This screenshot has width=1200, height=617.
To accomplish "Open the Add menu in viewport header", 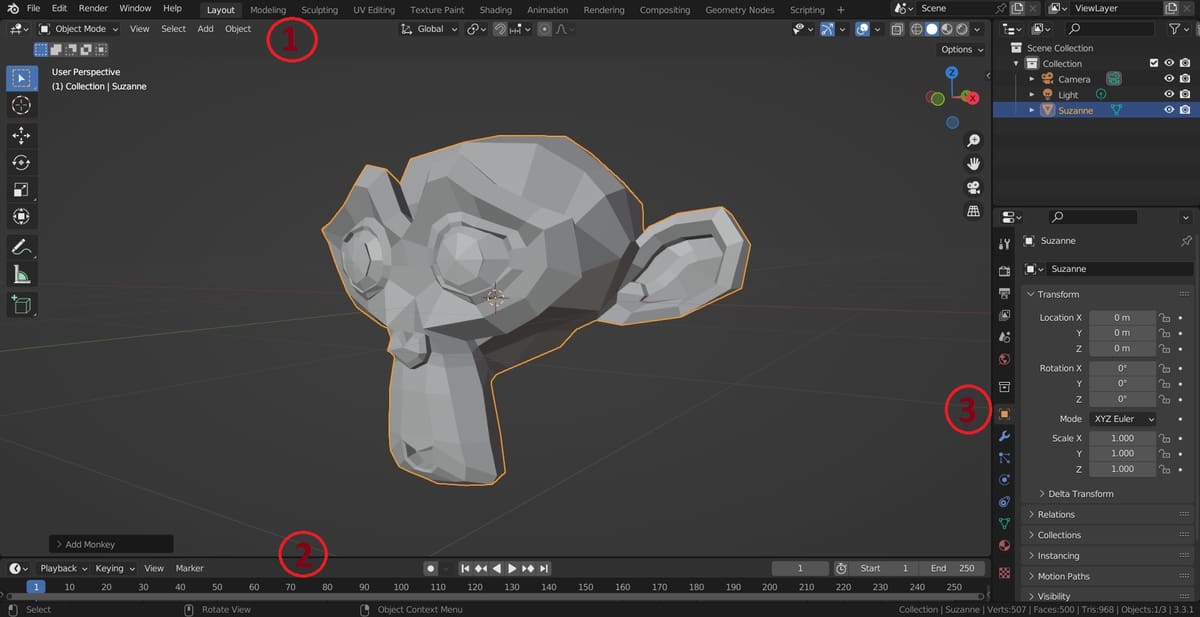I will [x=205, y=29].
